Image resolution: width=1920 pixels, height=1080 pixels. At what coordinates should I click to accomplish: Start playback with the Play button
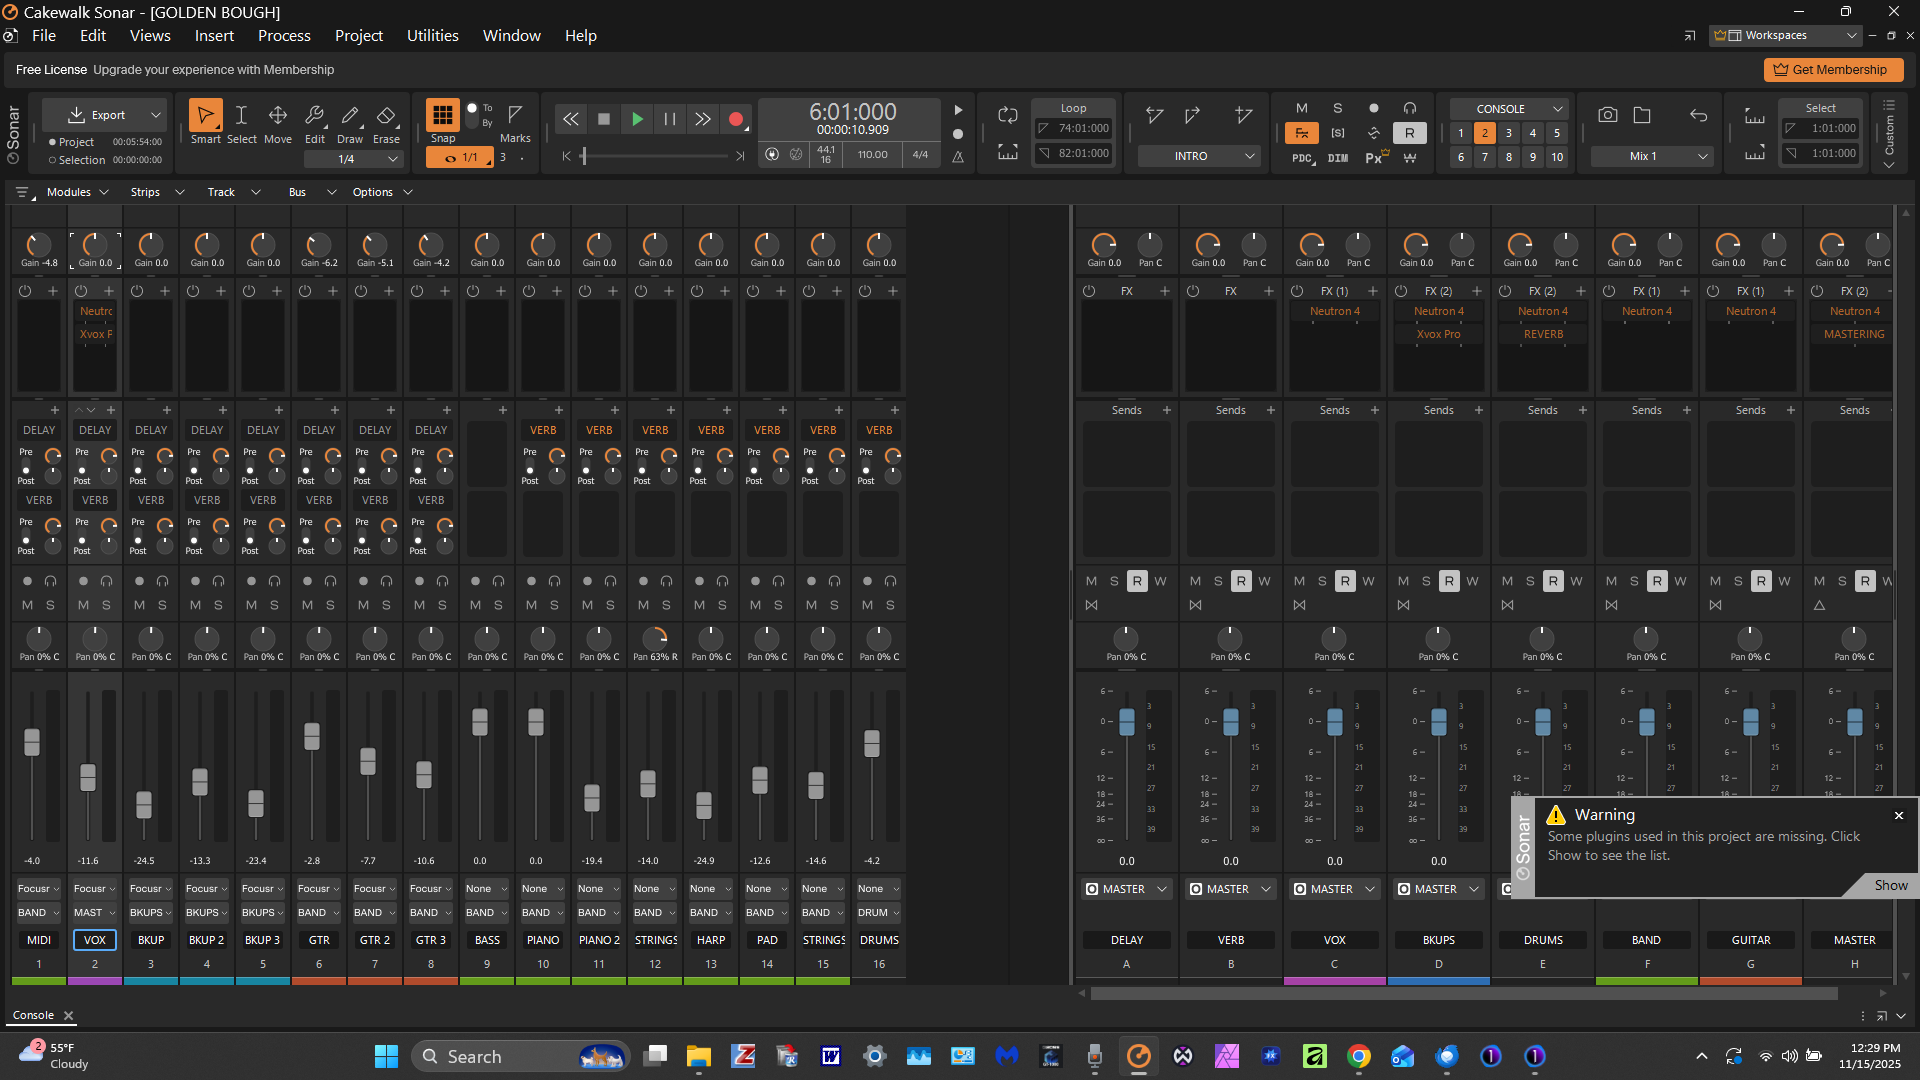tap(637, 119)
